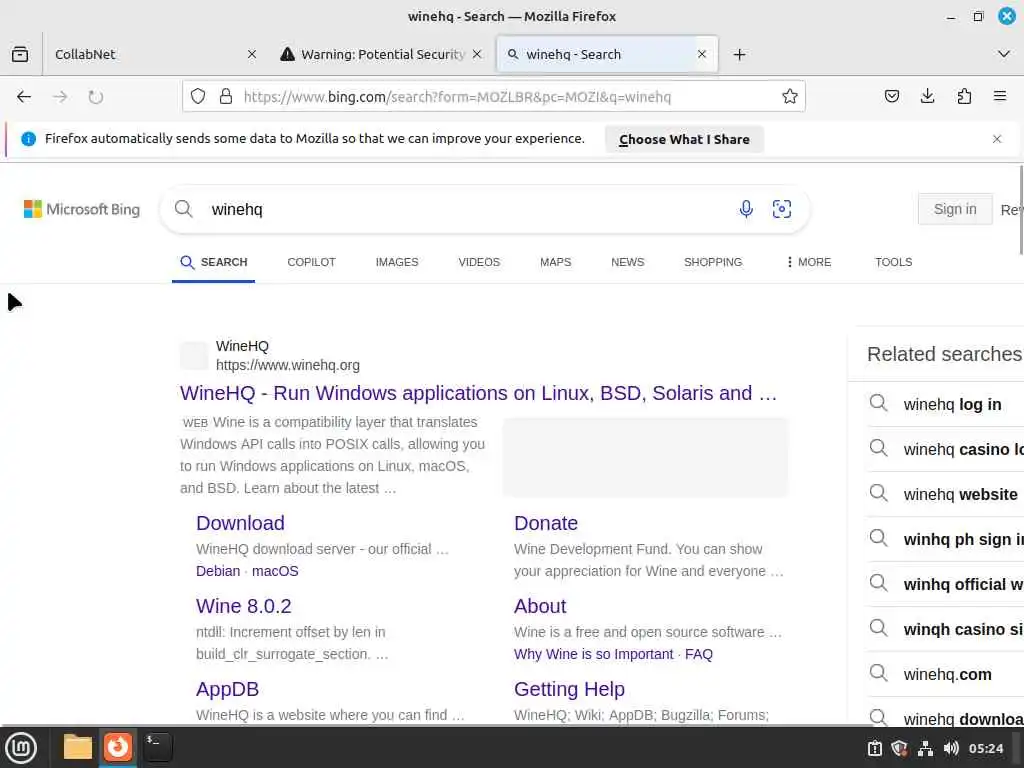Open the NEWS tab

click(x=628, y=263)
